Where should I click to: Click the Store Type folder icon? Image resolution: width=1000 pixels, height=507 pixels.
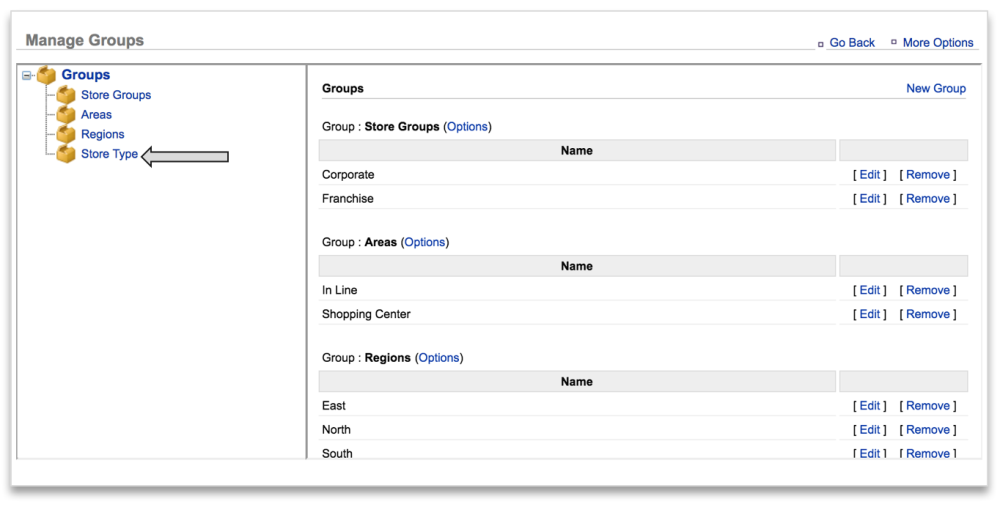coord(66,154)
